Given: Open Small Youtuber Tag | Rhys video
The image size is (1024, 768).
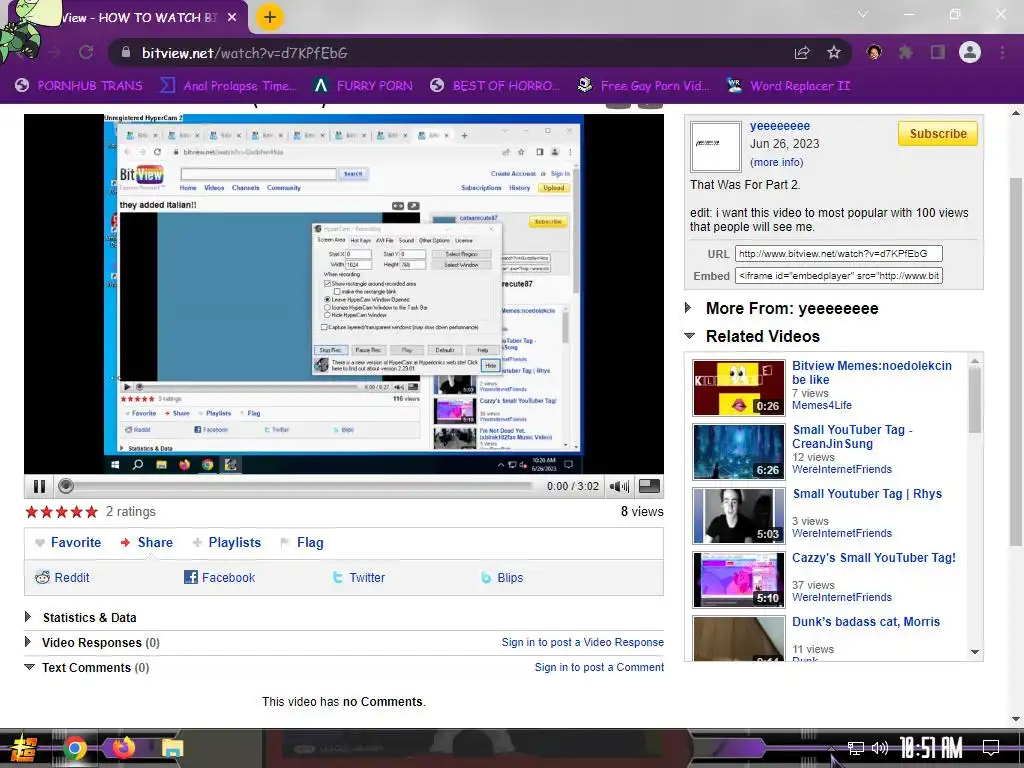Looking at the screenshot, I should 867,494.
